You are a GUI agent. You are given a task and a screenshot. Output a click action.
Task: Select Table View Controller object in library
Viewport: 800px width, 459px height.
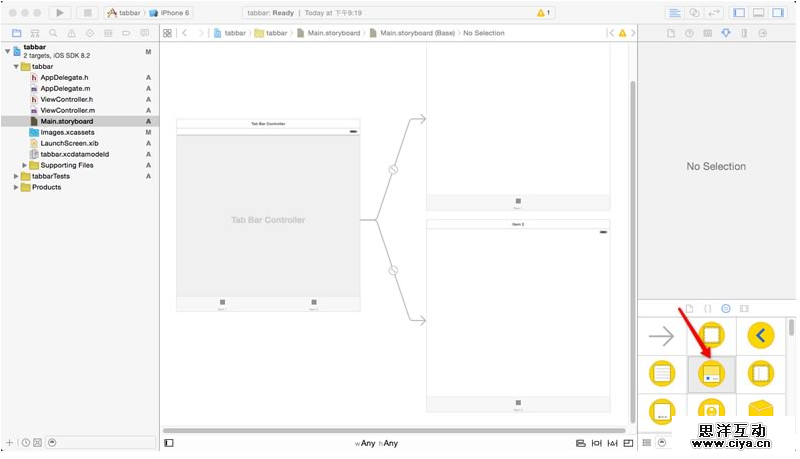pyautogui.click(x=662, y=374)
